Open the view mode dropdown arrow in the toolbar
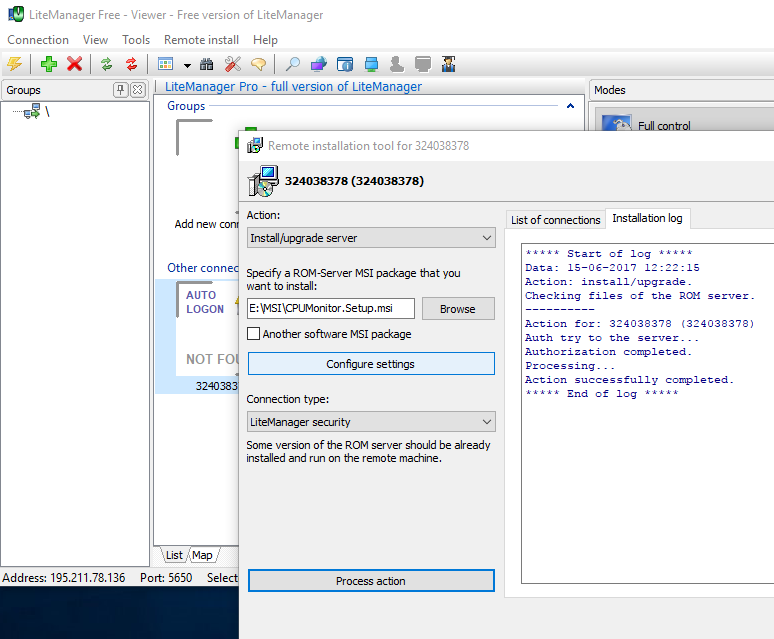 [187, 65]
